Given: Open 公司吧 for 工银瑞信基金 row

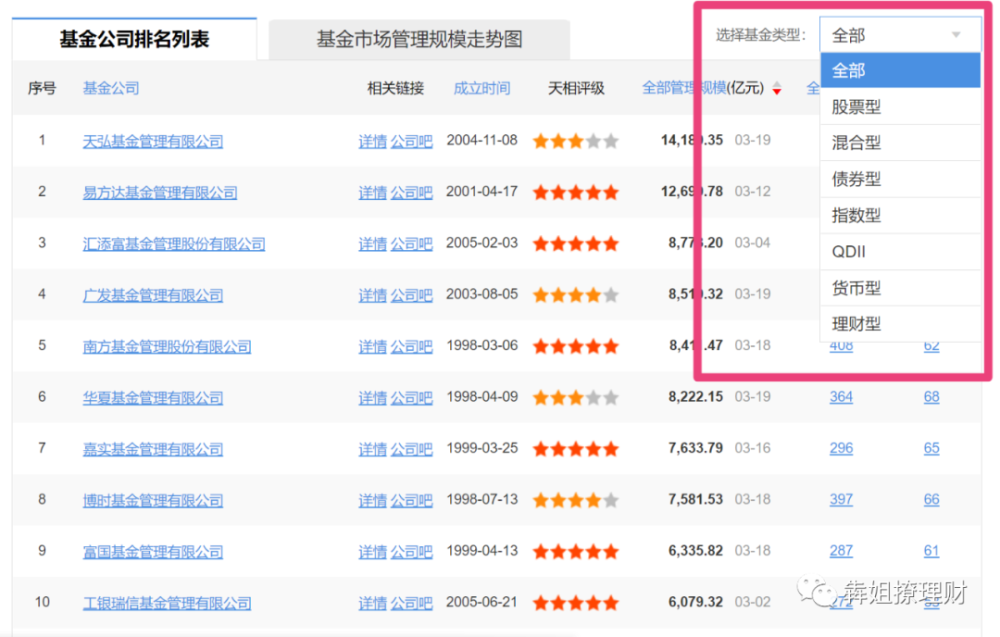Looking at the screenshot, I should (411, 603).
